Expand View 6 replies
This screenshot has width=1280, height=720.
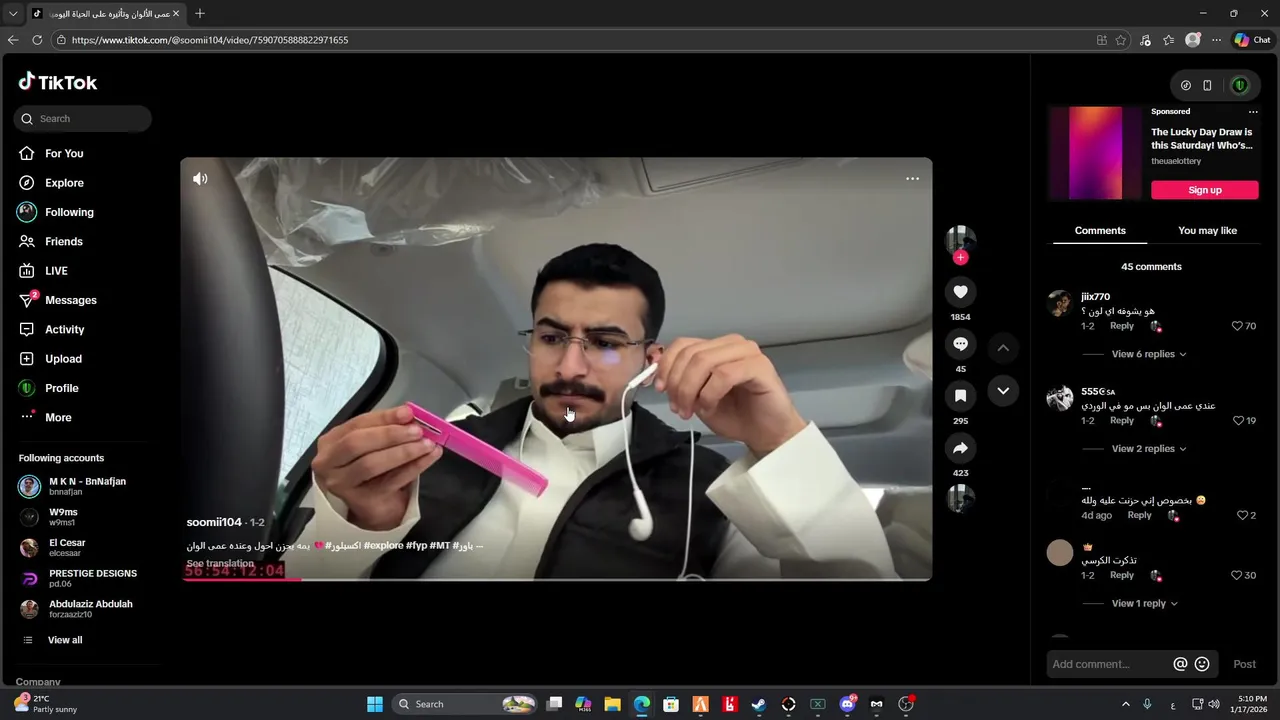[1149, 354]
